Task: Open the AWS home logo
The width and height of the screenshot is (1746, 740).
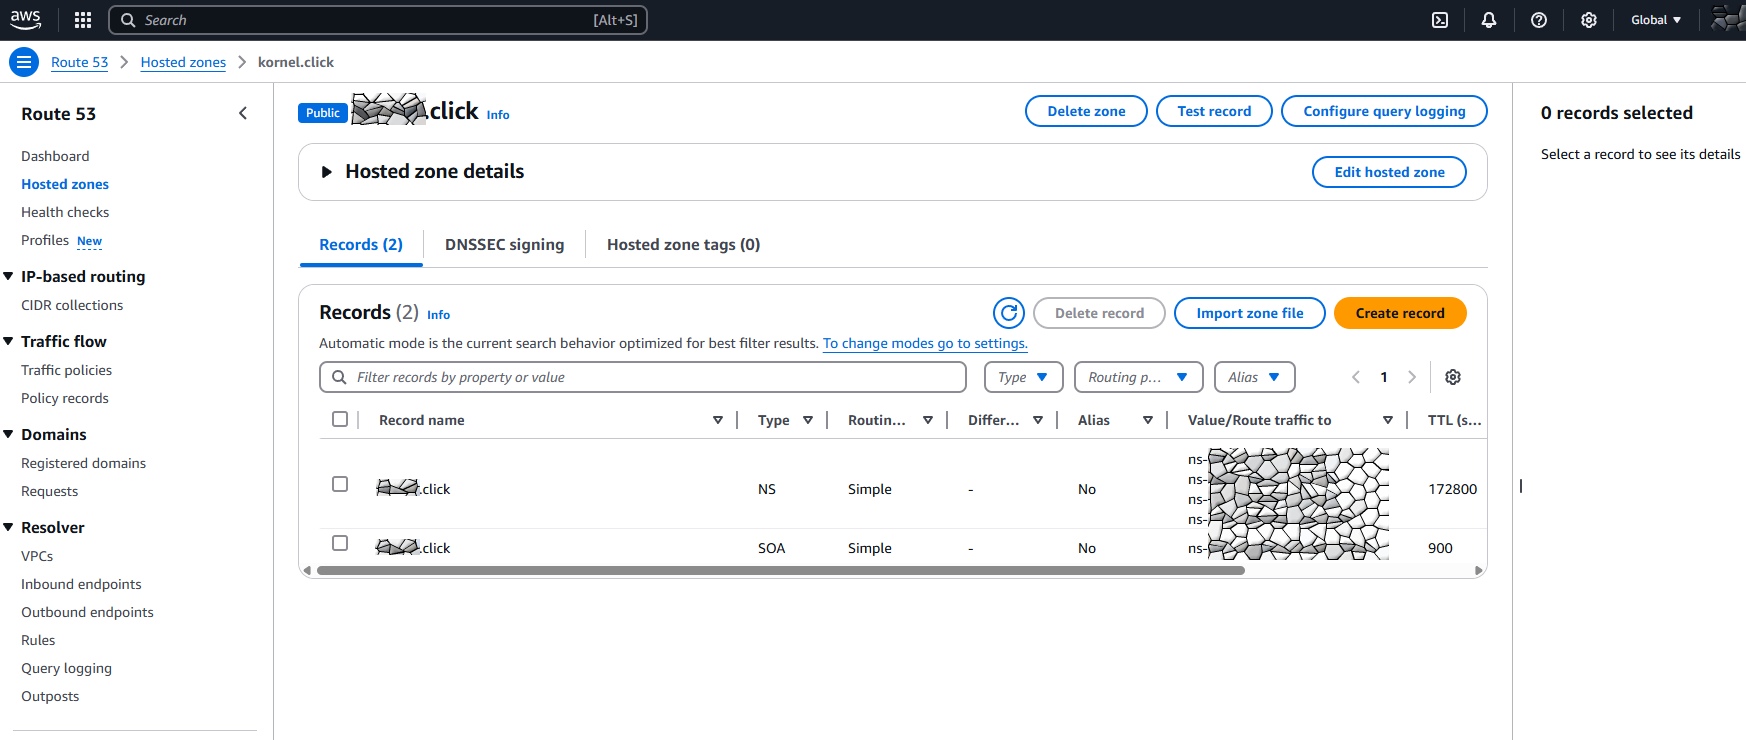Action: [x=25, y=20]
